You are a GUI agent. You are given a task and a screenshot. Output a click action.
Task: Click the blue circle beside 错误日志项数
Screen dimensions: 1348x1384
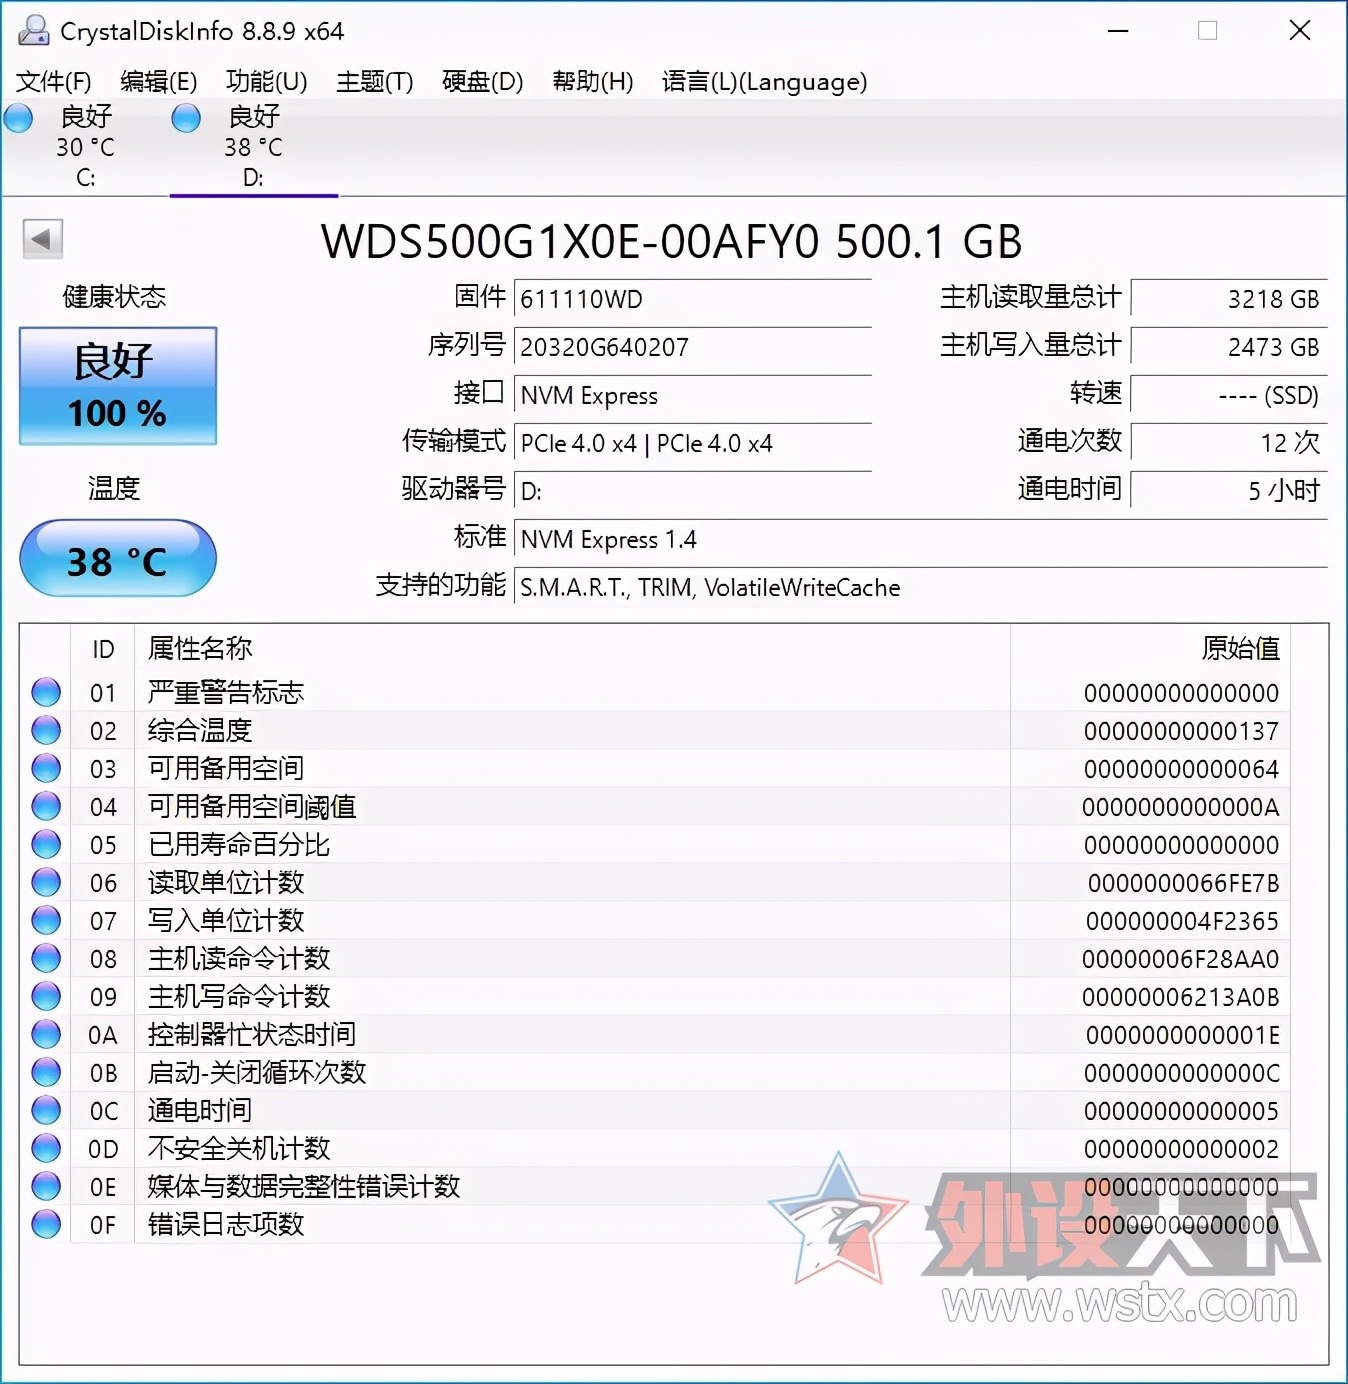(x=45, y=1223)
